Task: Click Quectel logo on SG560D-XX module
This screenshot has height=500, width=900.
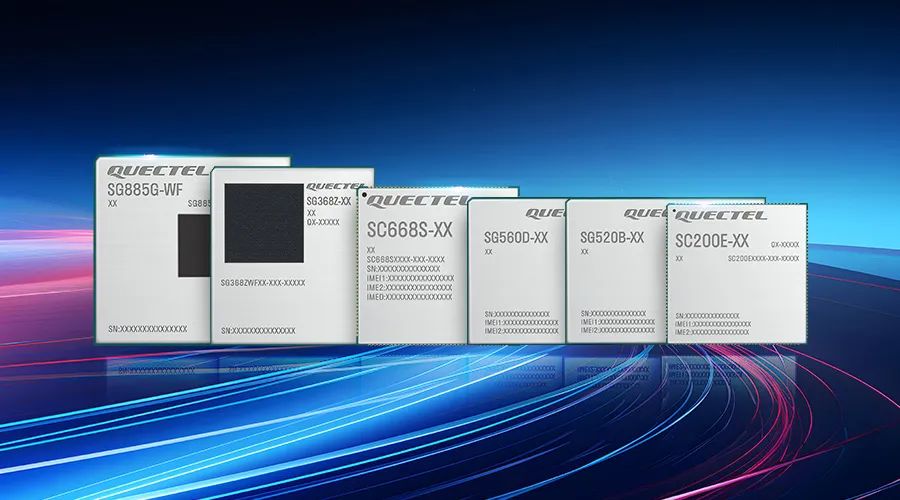Action: click(x=546, y=213)
